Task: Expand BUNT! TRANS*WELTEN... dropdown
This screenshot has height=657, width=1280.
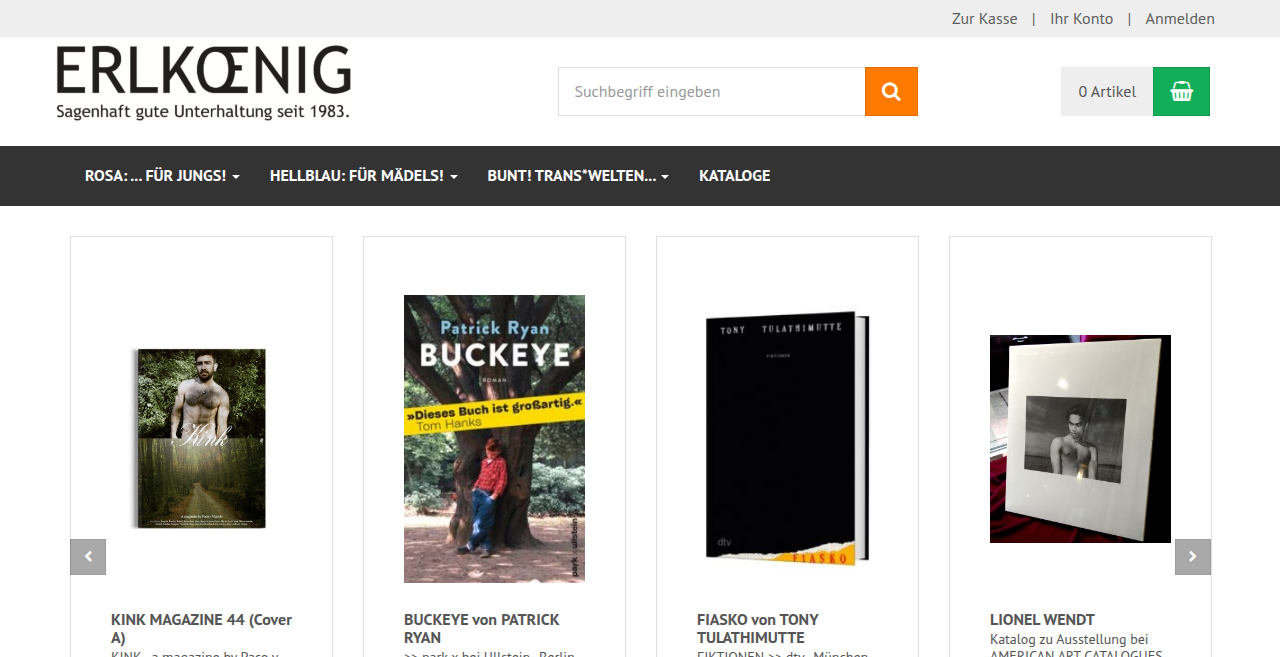Action: (x=578, y=176)
